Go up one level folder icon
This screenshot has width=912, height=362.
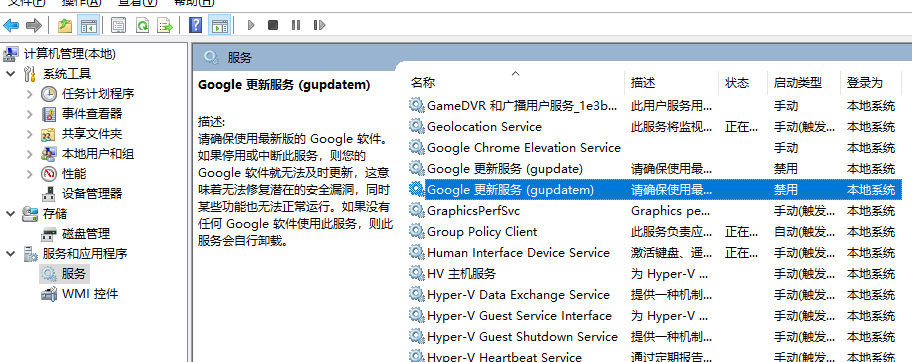coord(65,25)
